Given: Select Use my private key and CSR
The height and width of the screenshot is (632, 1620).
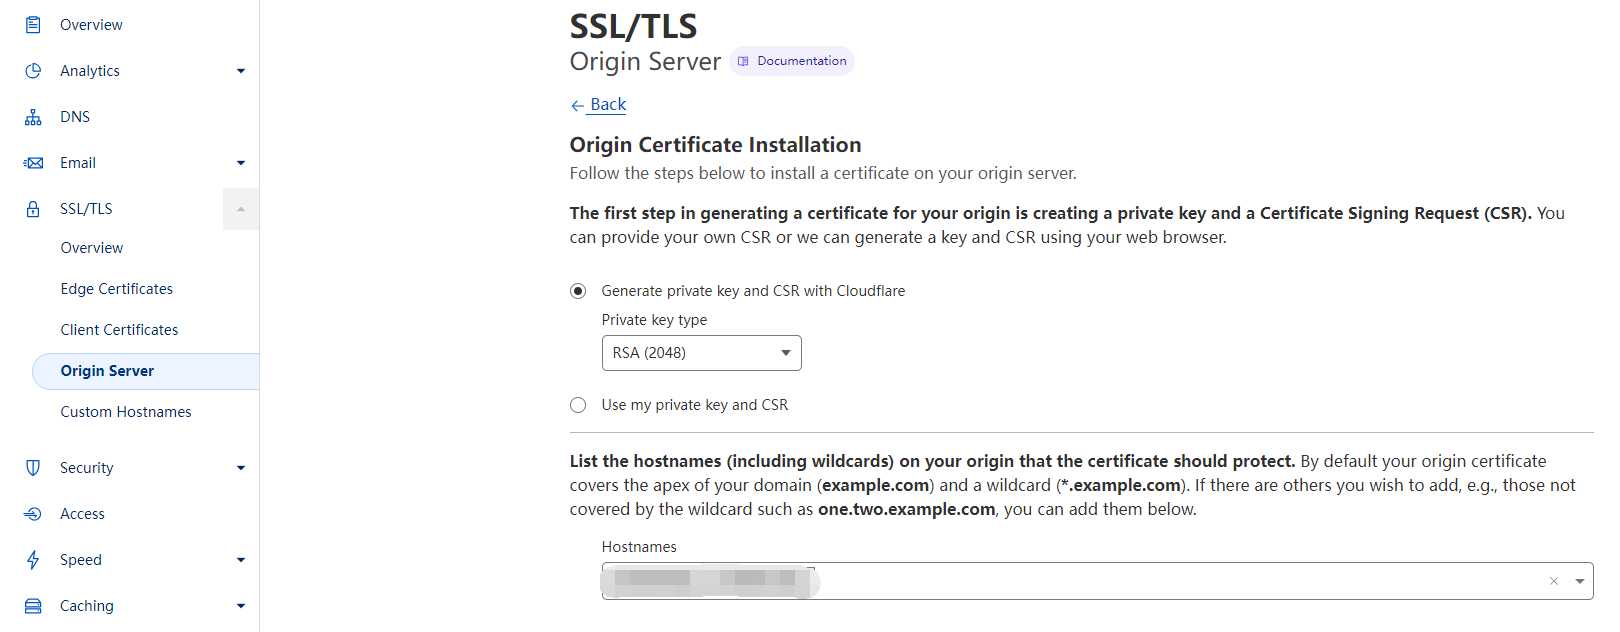Looking at the screenshot, I should pyautogui.click(x=578, y=405).
